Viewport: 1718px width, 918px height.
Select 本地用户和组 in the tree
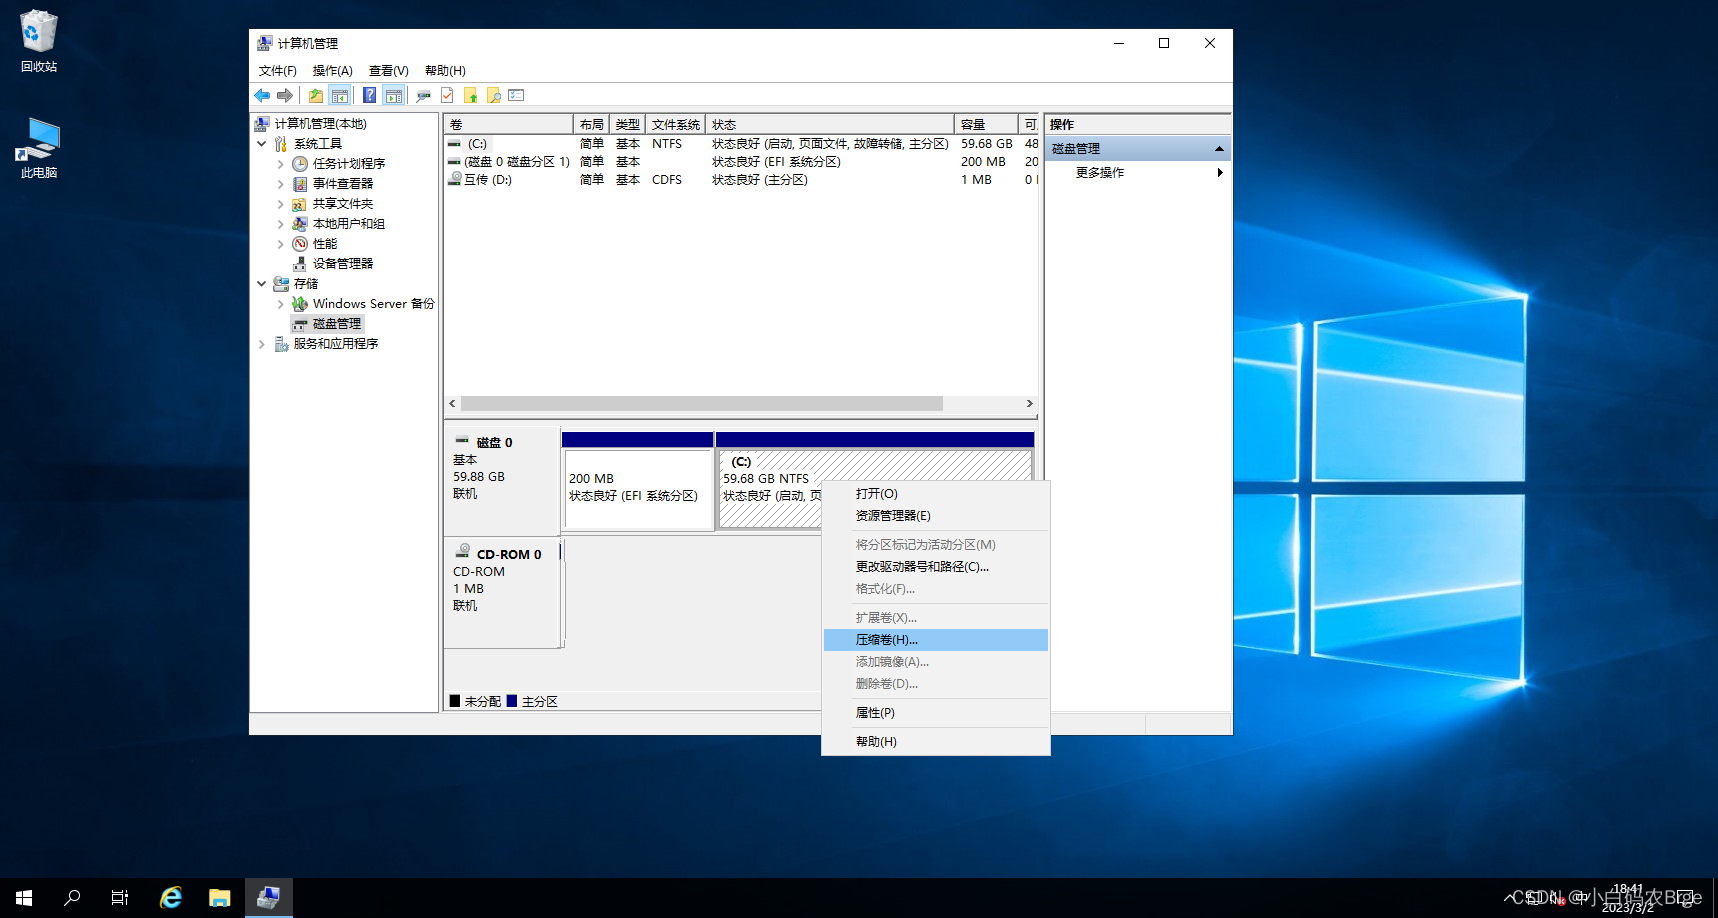349,224
